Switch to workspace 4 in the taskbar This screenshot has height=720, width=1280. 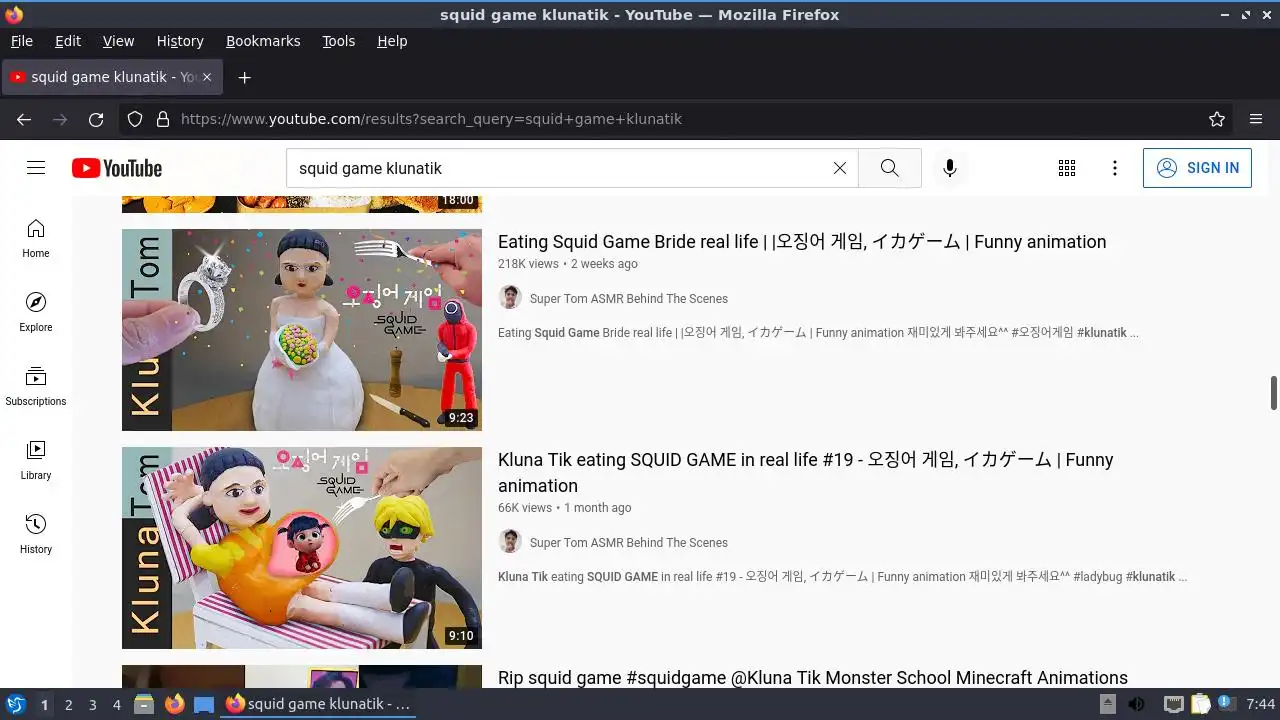[x=116, y=704]
